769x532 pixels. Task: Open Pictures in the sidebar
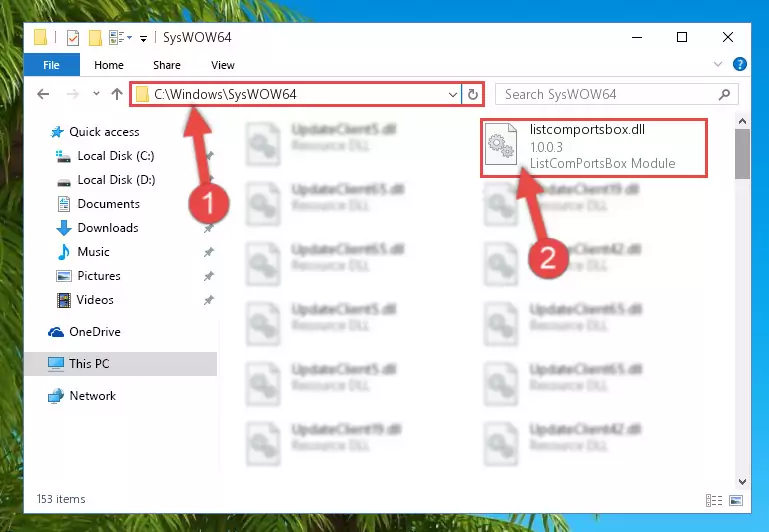pyautogui.click(x=99, y=276)
